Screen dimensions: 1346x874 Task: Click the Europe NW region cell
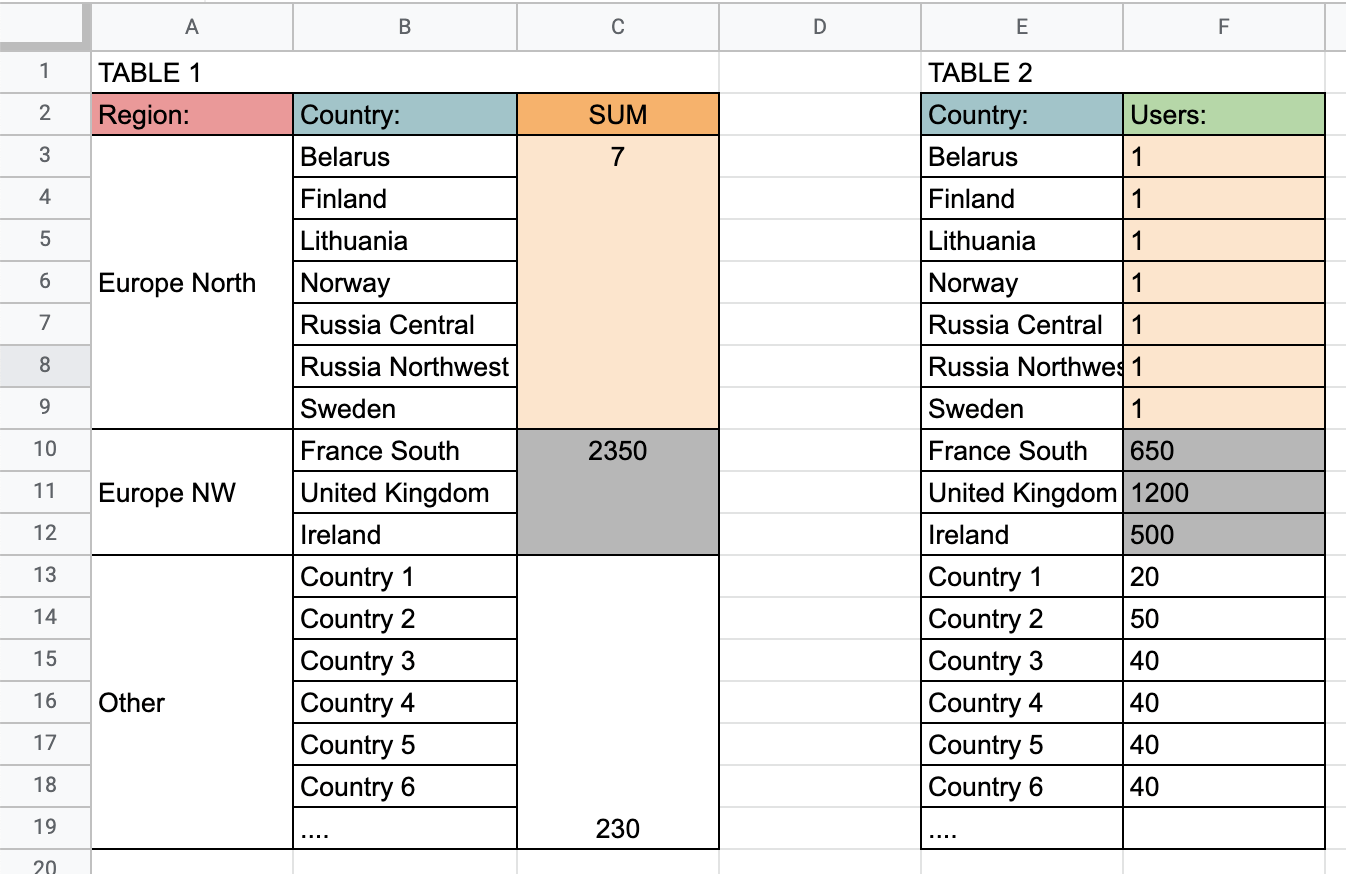coord(192,492)
